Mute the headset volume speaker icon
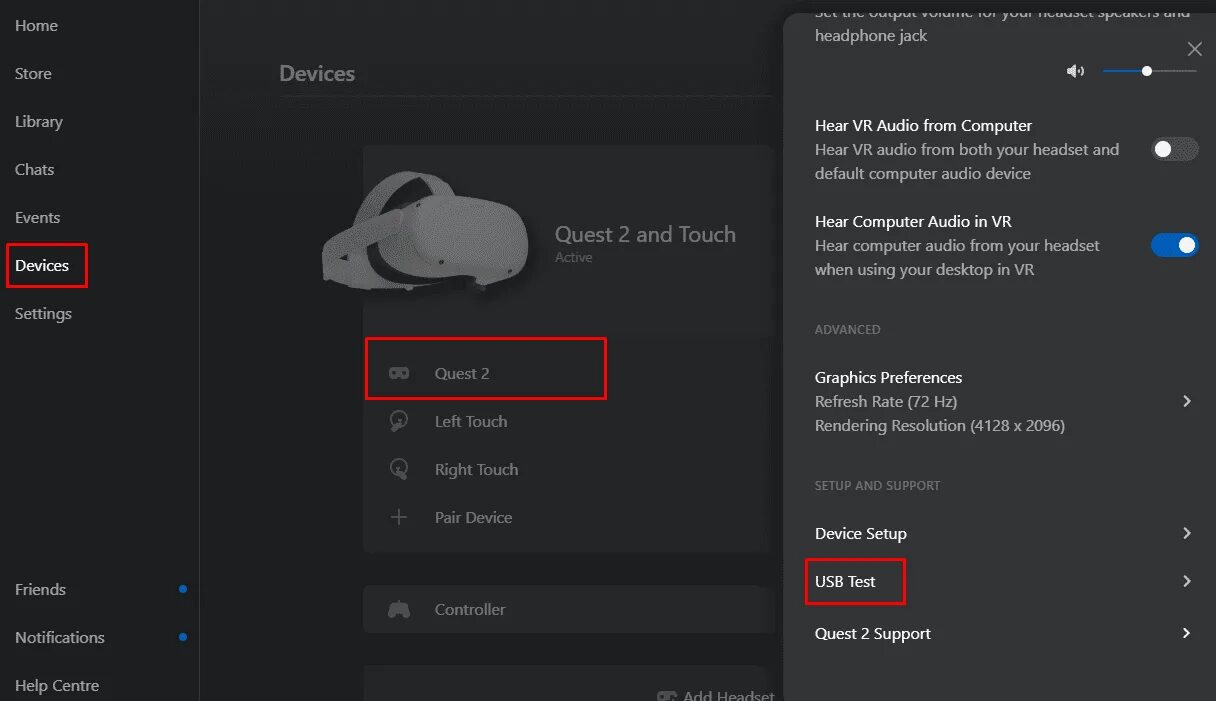The width and height of the screenshot is (1216, 701). [x=1075, y=71]
